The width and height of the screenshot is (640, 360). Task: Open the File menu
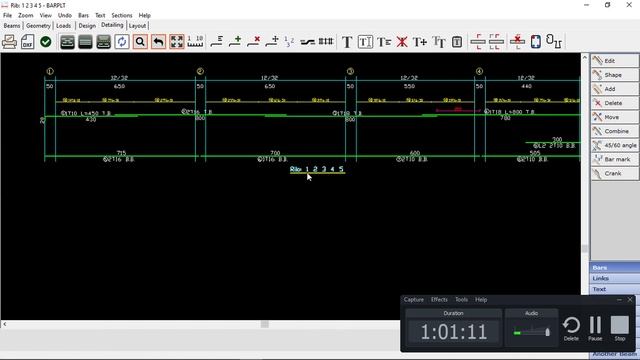pyautogui.click(x=7, y=15)
